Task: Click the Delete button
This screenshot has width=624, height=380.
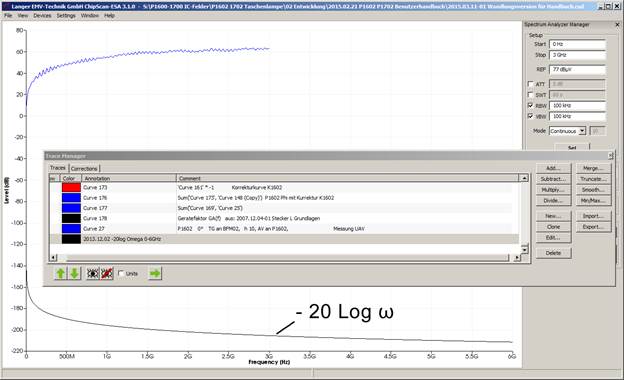Action: pos(553,253)
